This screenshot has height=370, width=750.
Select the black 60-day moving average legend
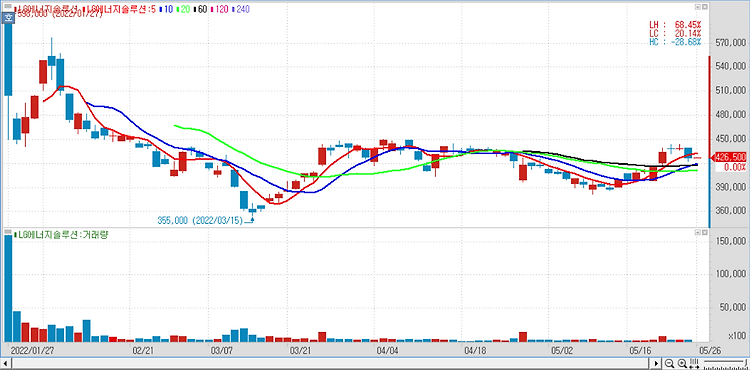(199, 9)
